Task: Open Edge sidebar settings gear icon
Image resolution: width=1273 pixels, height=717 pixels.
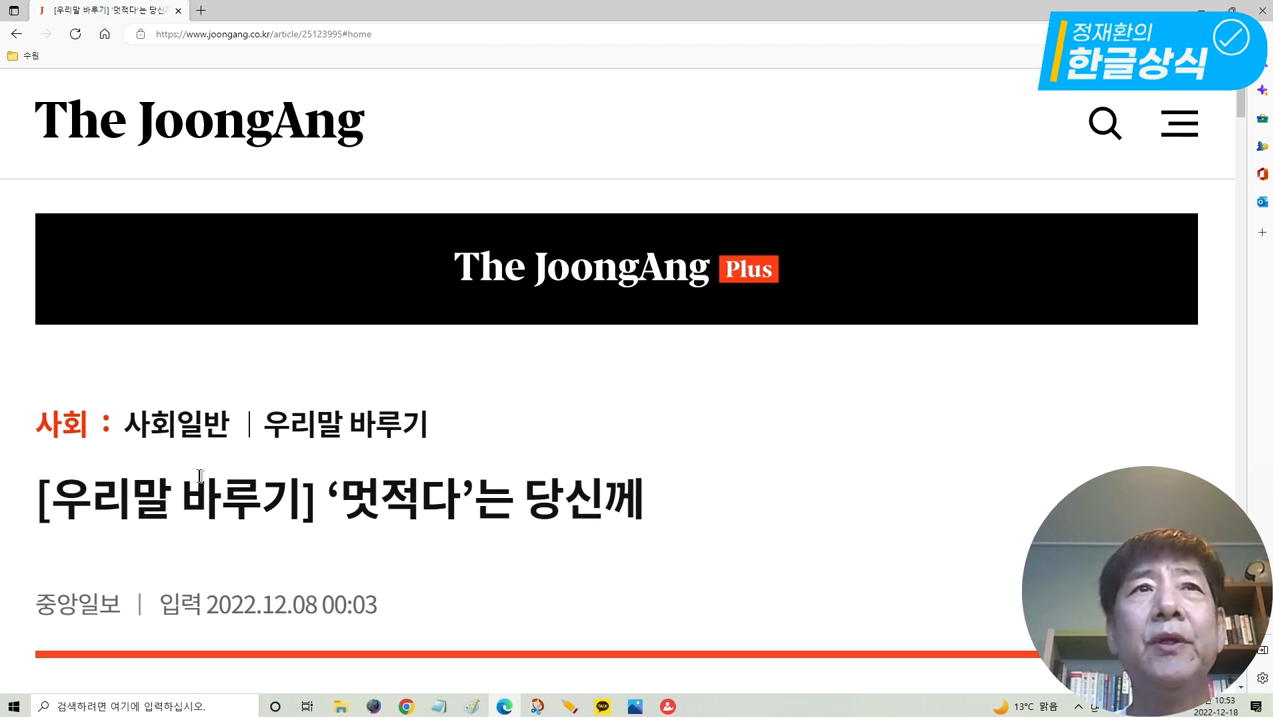Action: tap(1262, 678)
